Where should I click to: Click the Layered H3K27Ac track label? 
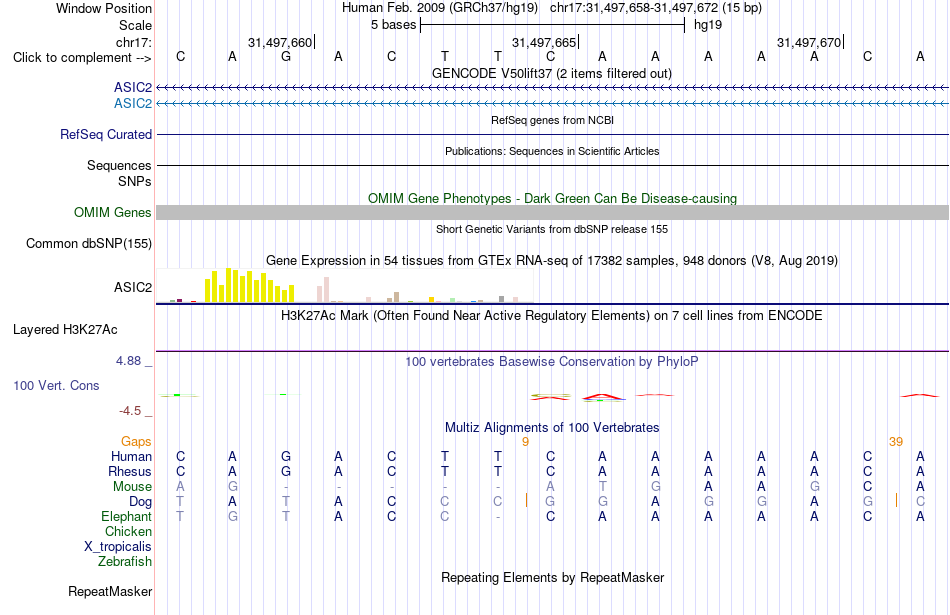65,330
